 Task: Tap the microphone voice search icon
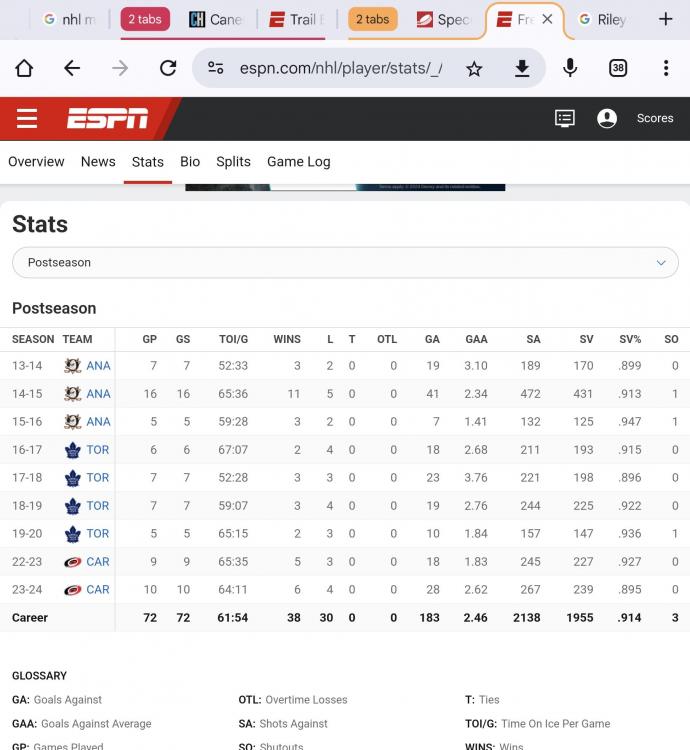tap(570, 68)
